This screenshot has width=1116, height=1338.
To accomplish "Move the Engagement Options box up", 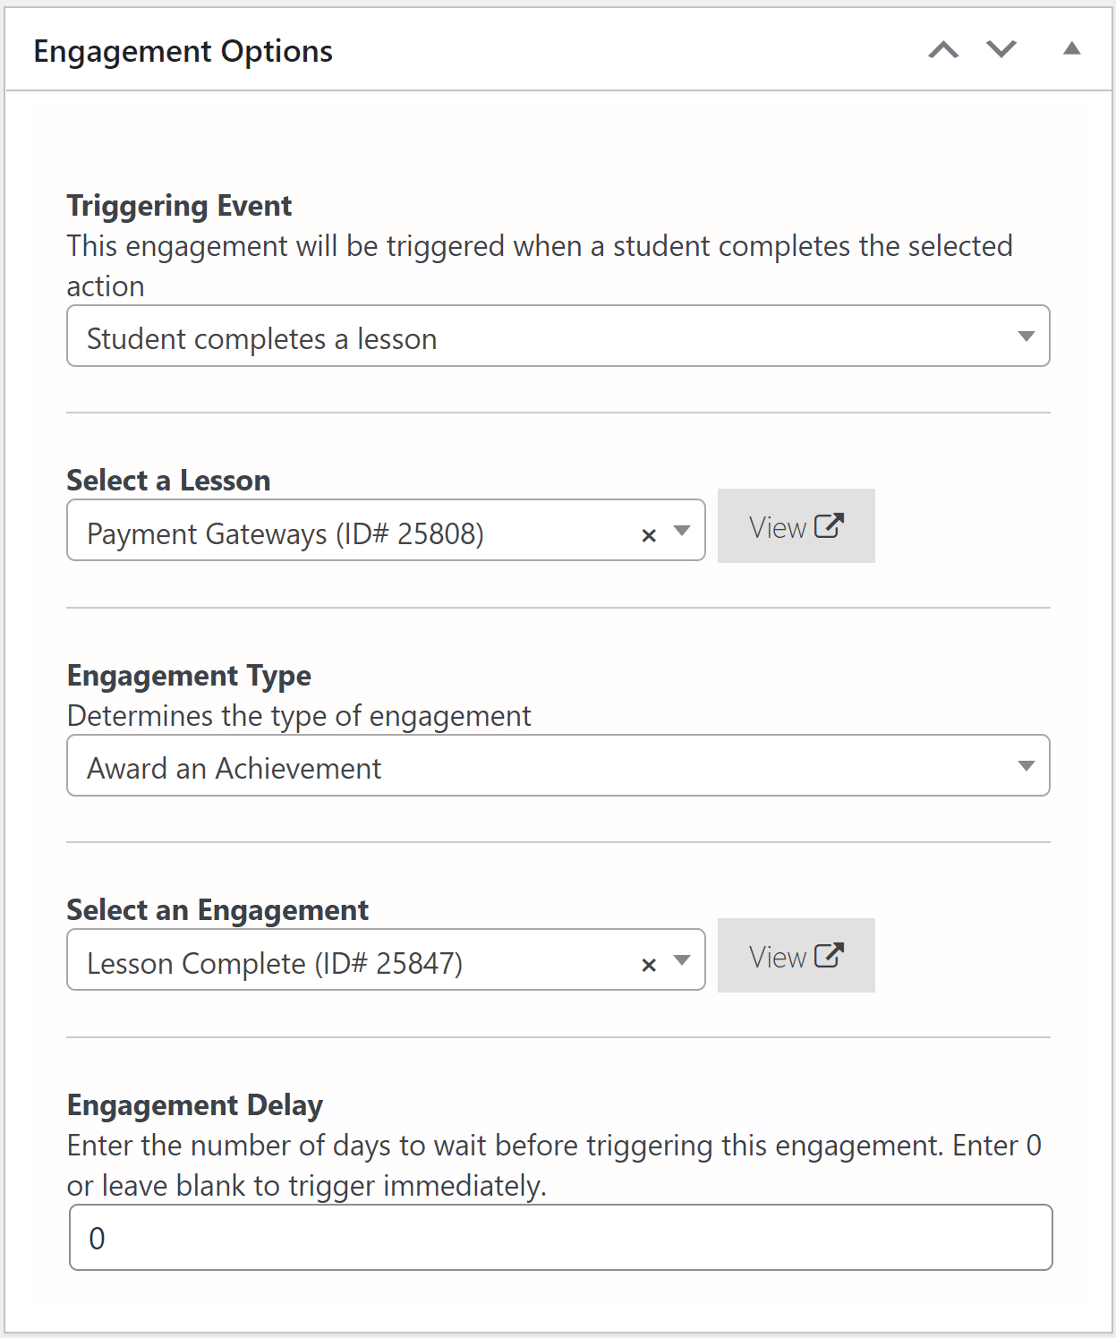I will (x=941, y=49).
